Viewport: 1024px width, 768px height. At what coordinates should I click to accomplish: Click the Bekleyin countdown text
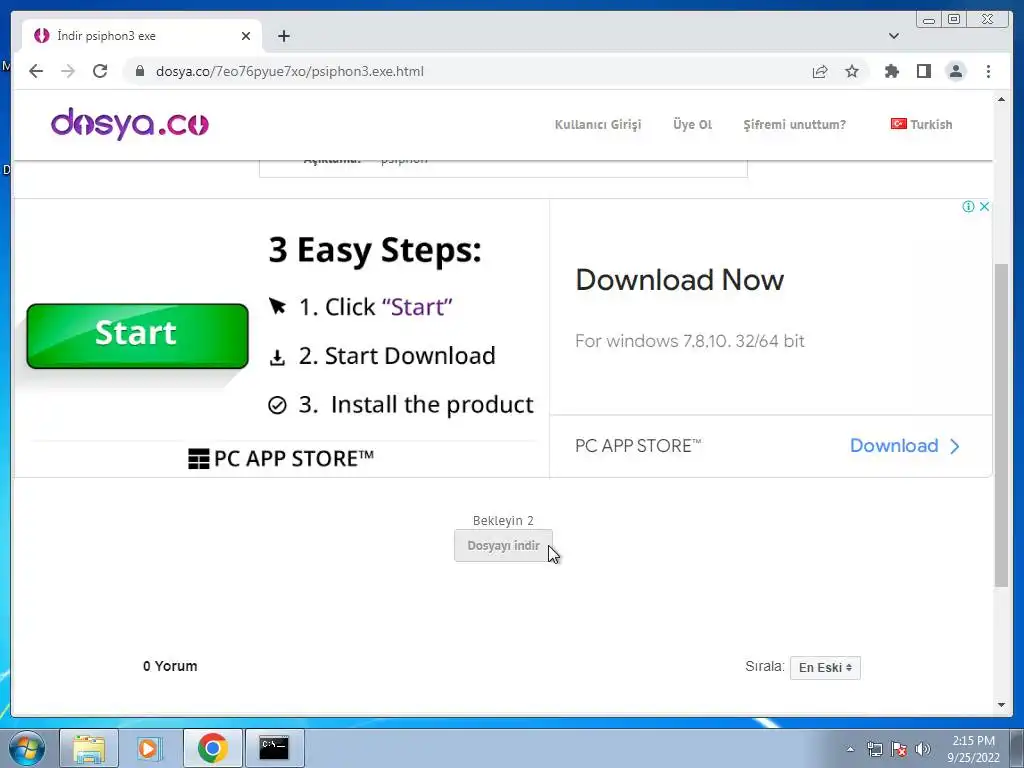click(503, 520)
